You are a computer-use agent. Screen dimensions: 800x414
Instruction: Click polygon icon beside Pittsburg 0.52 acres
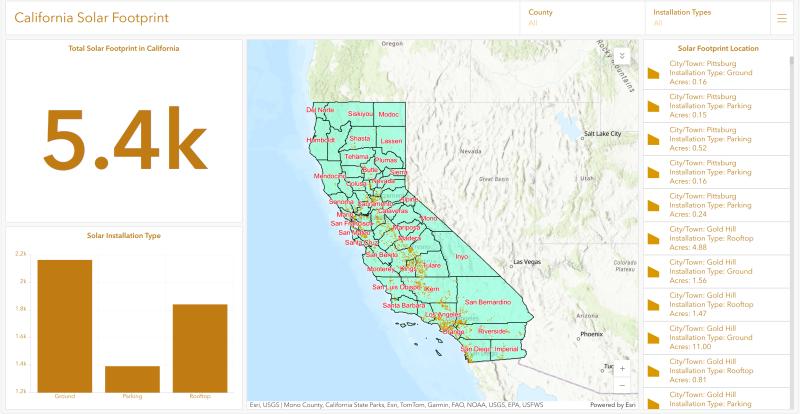pos(654,140)
